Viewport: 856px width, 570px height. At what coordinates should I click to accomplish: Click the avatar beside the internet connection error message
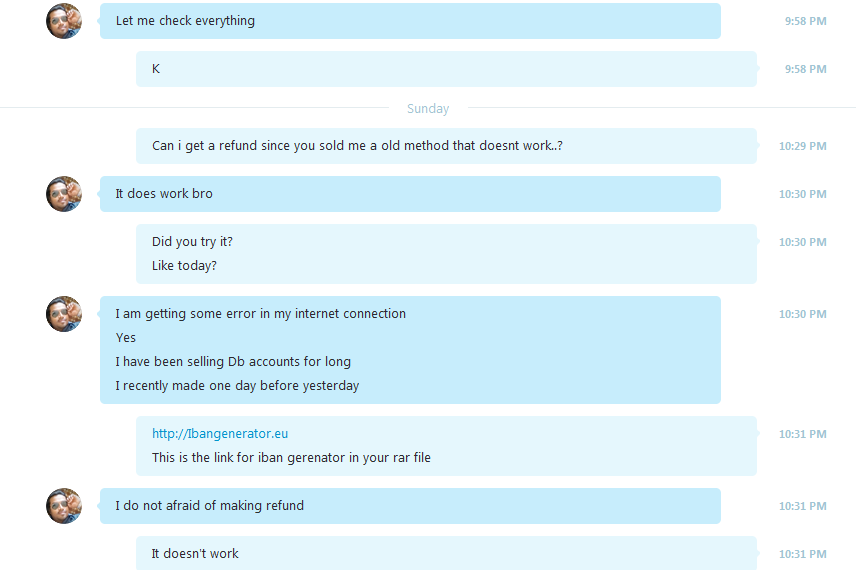click(x=64, y=314)
